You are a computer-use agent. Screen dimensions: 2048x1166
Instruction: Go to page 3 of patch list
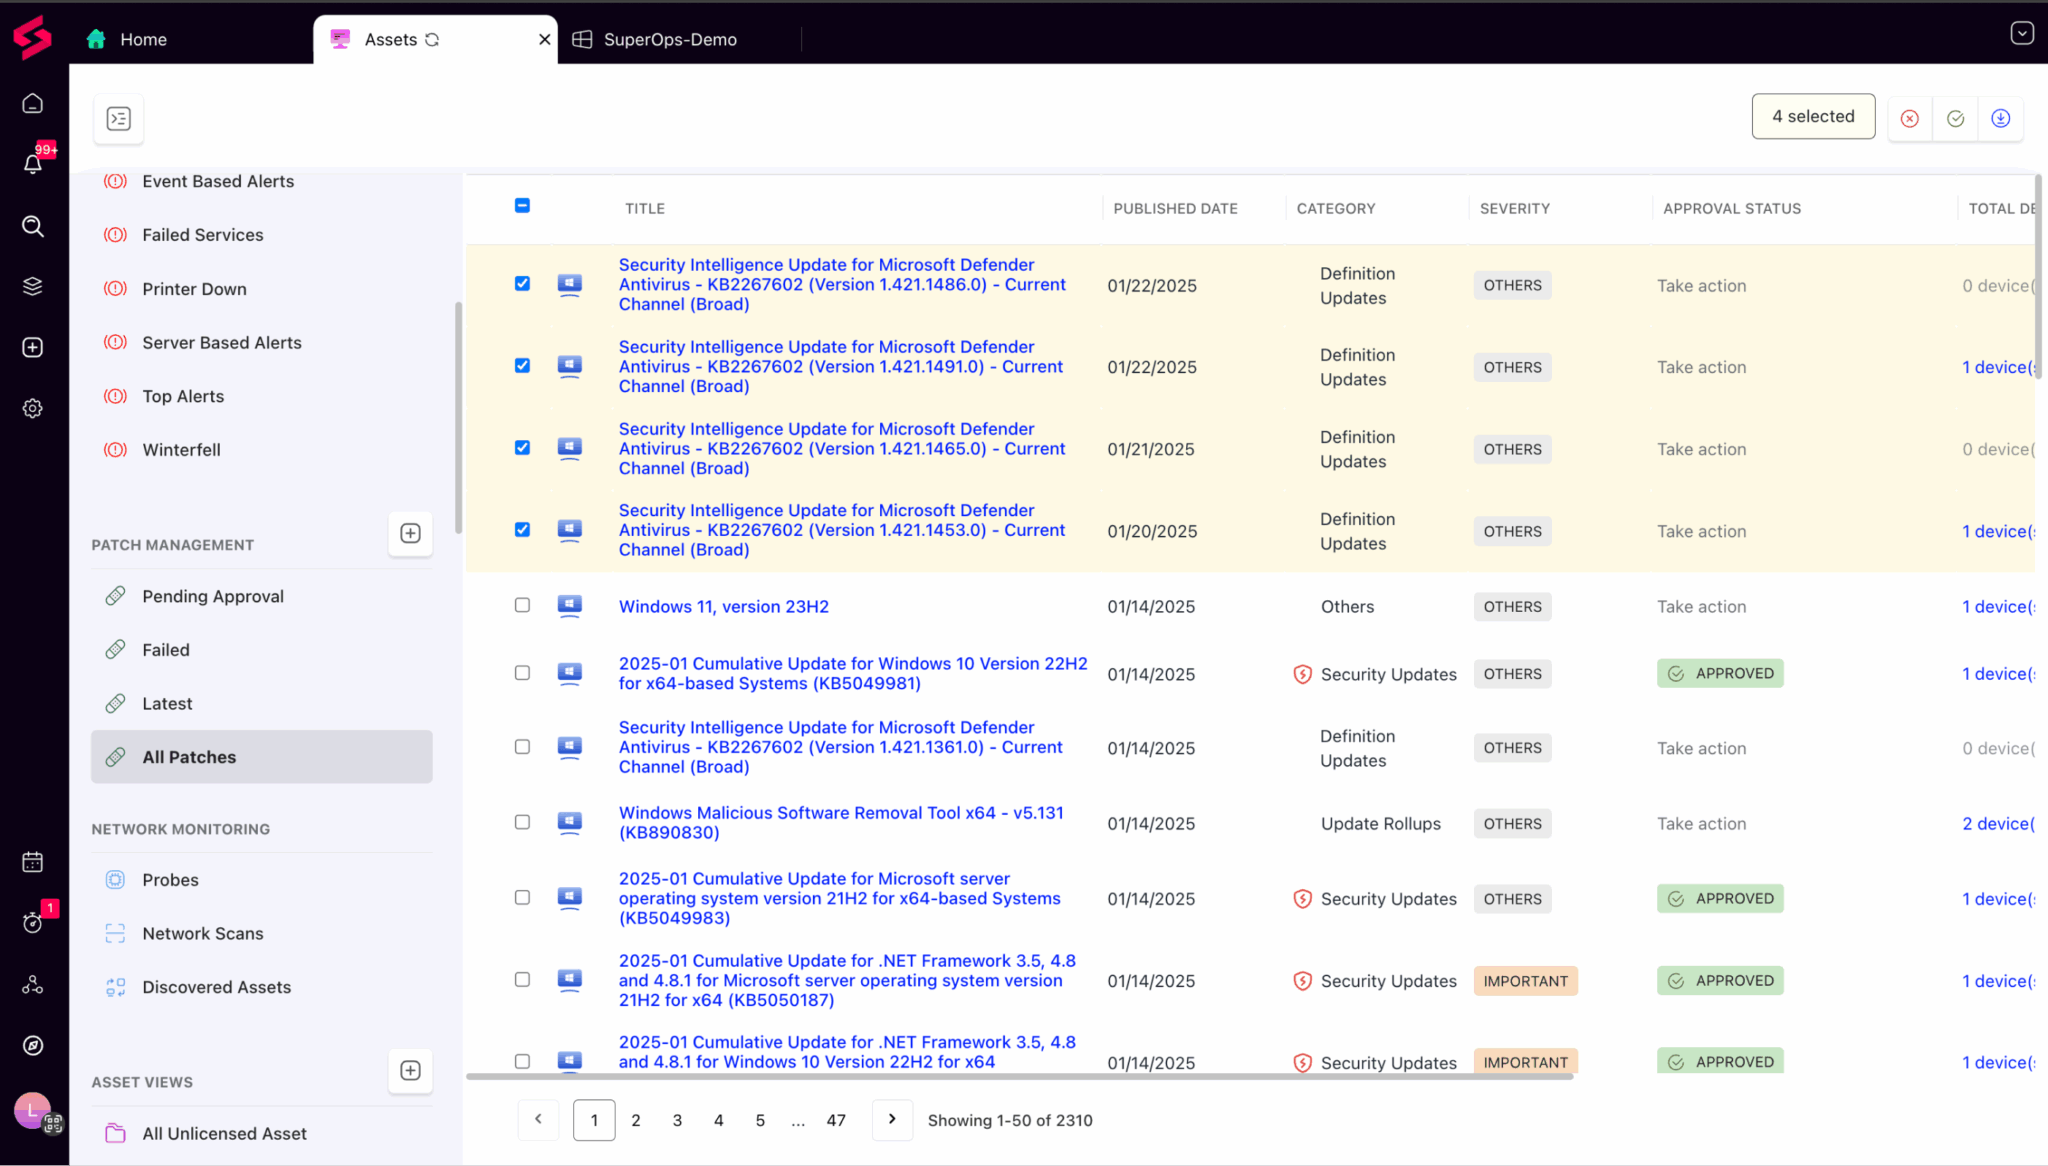point(677,1120)
